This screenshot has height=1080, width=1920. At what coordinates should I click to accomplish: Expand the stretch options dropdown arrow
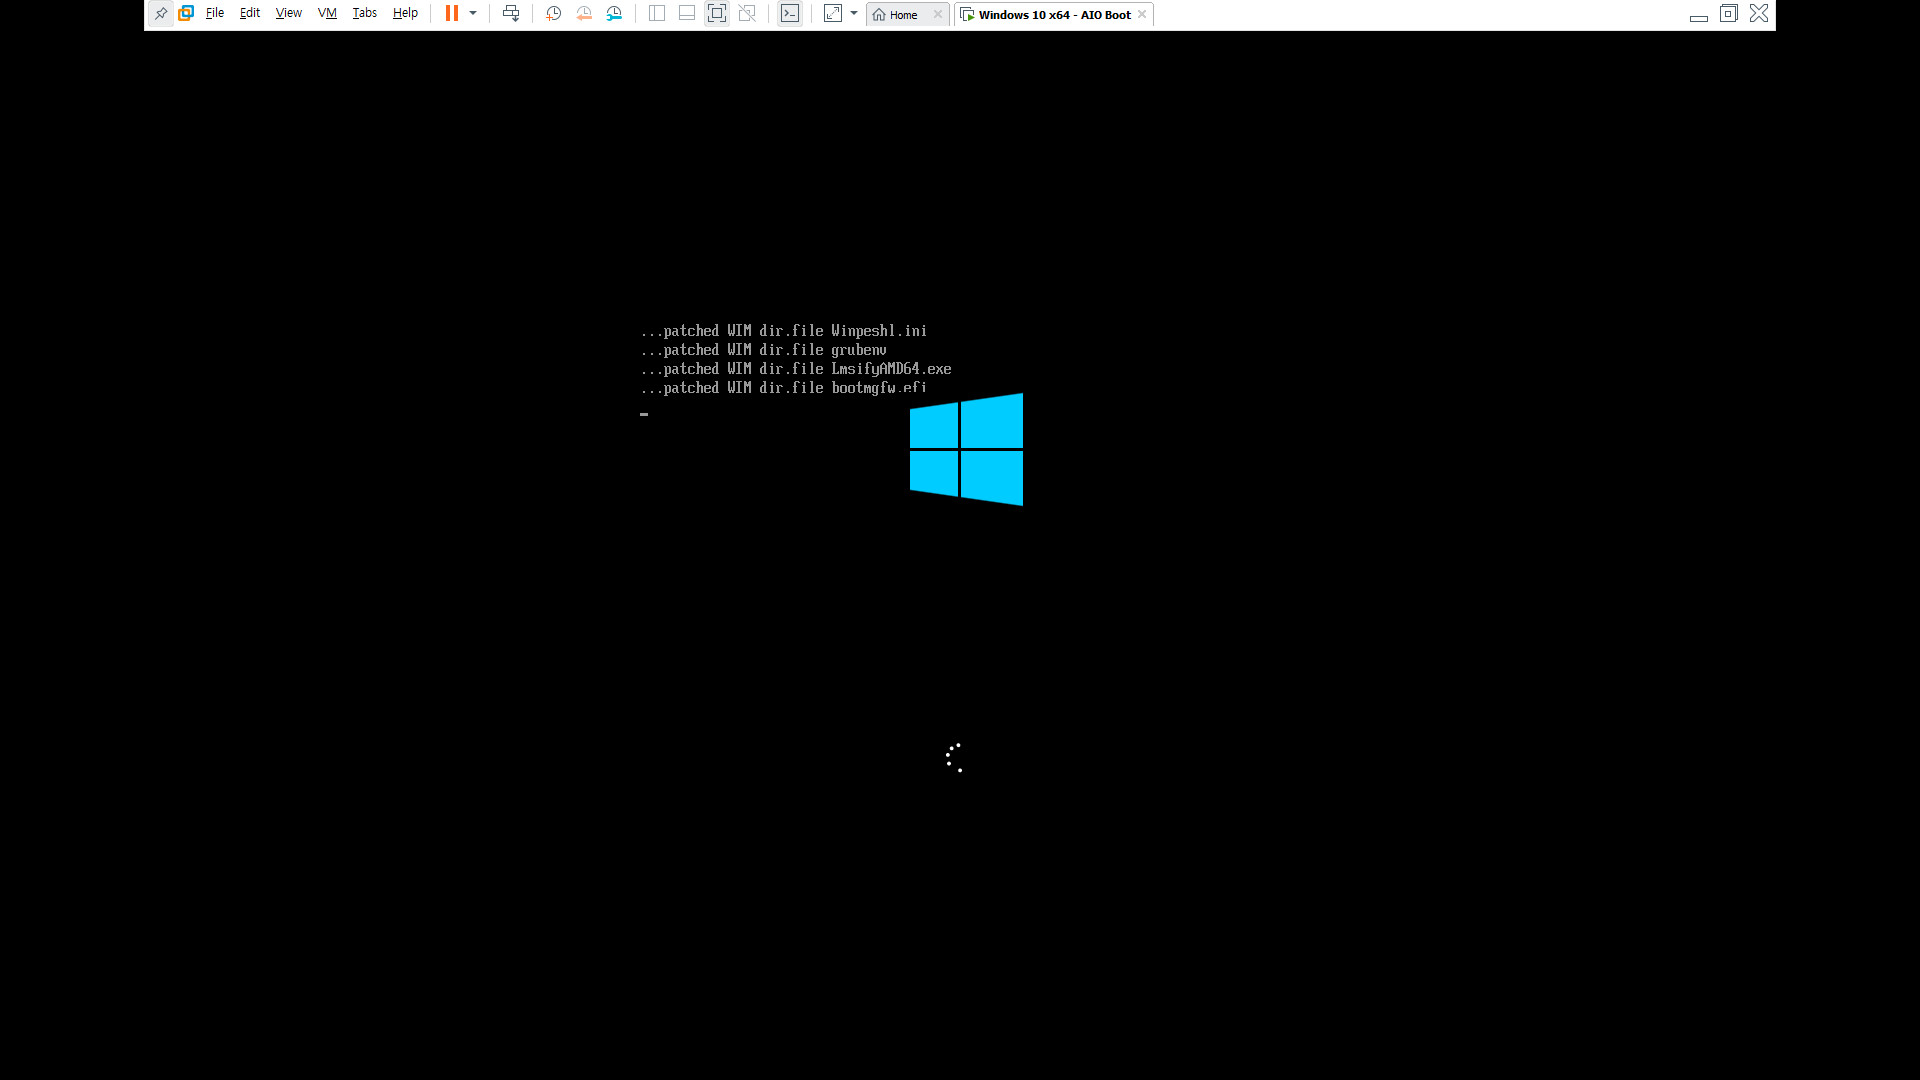point(854,14)
